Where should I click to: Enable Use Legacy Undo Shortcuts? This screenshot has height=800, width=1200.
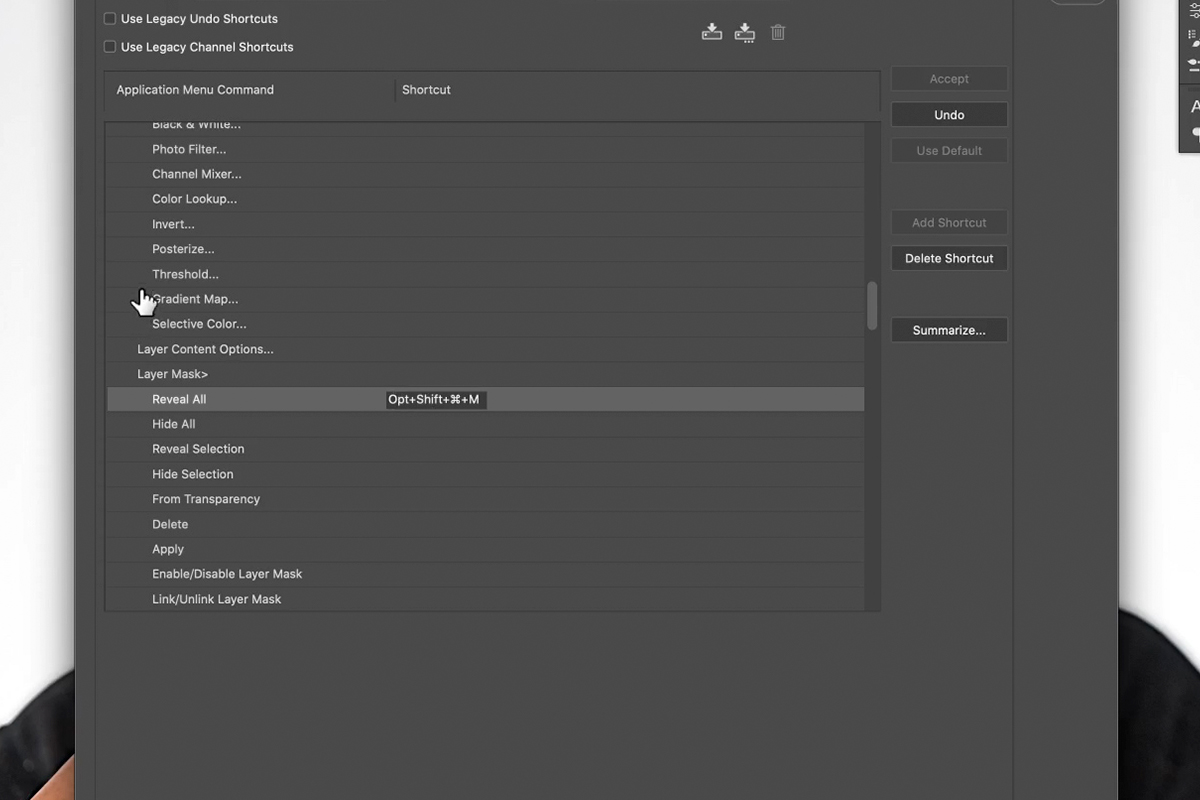pos(109,18)
